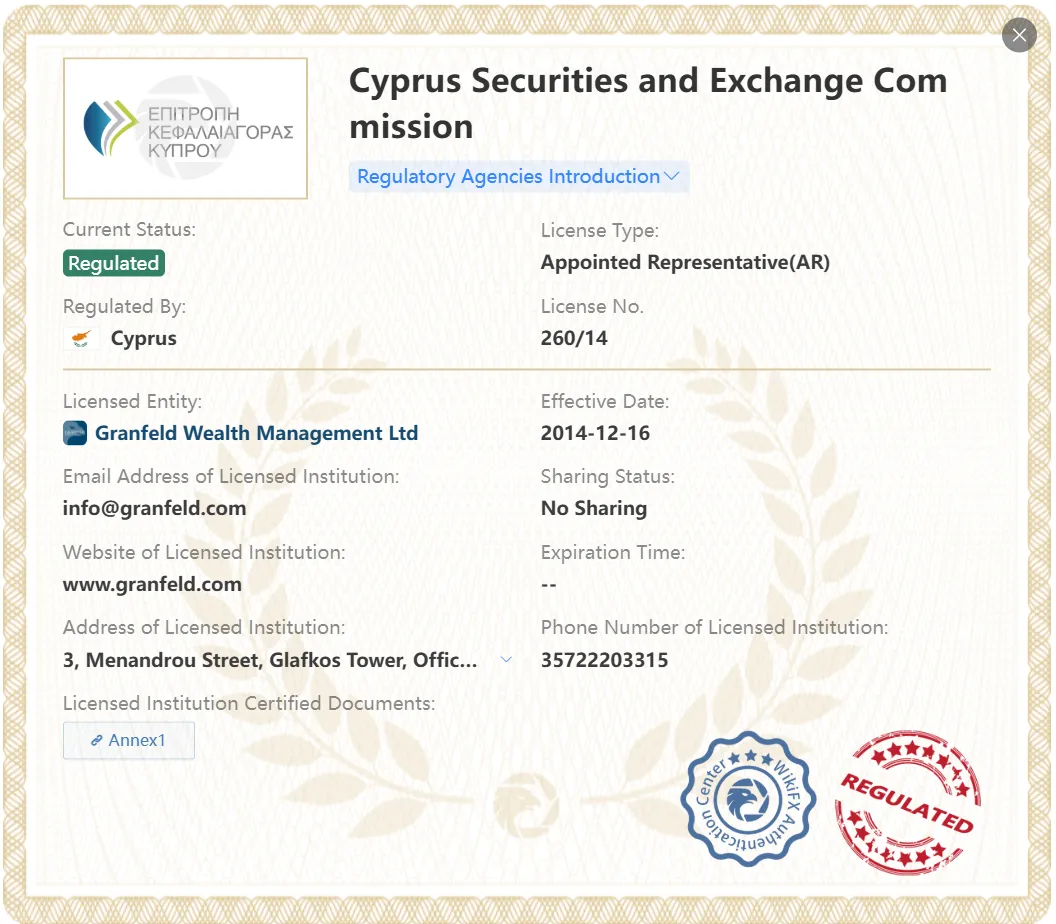Click the Granfeld company logo icon

point(75,433)
